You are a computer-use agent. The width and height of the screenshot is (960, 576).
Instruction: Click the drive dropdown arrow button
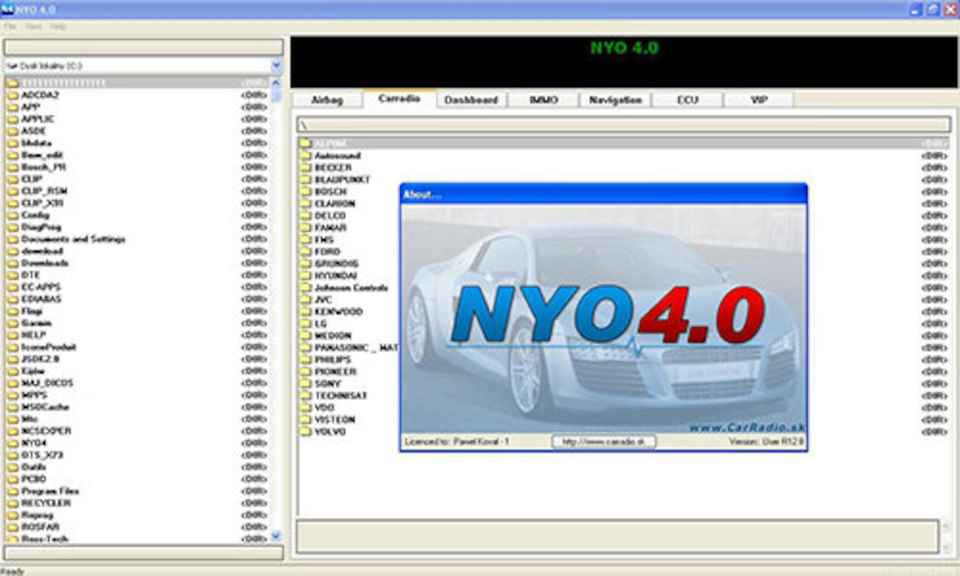(276, 65)
